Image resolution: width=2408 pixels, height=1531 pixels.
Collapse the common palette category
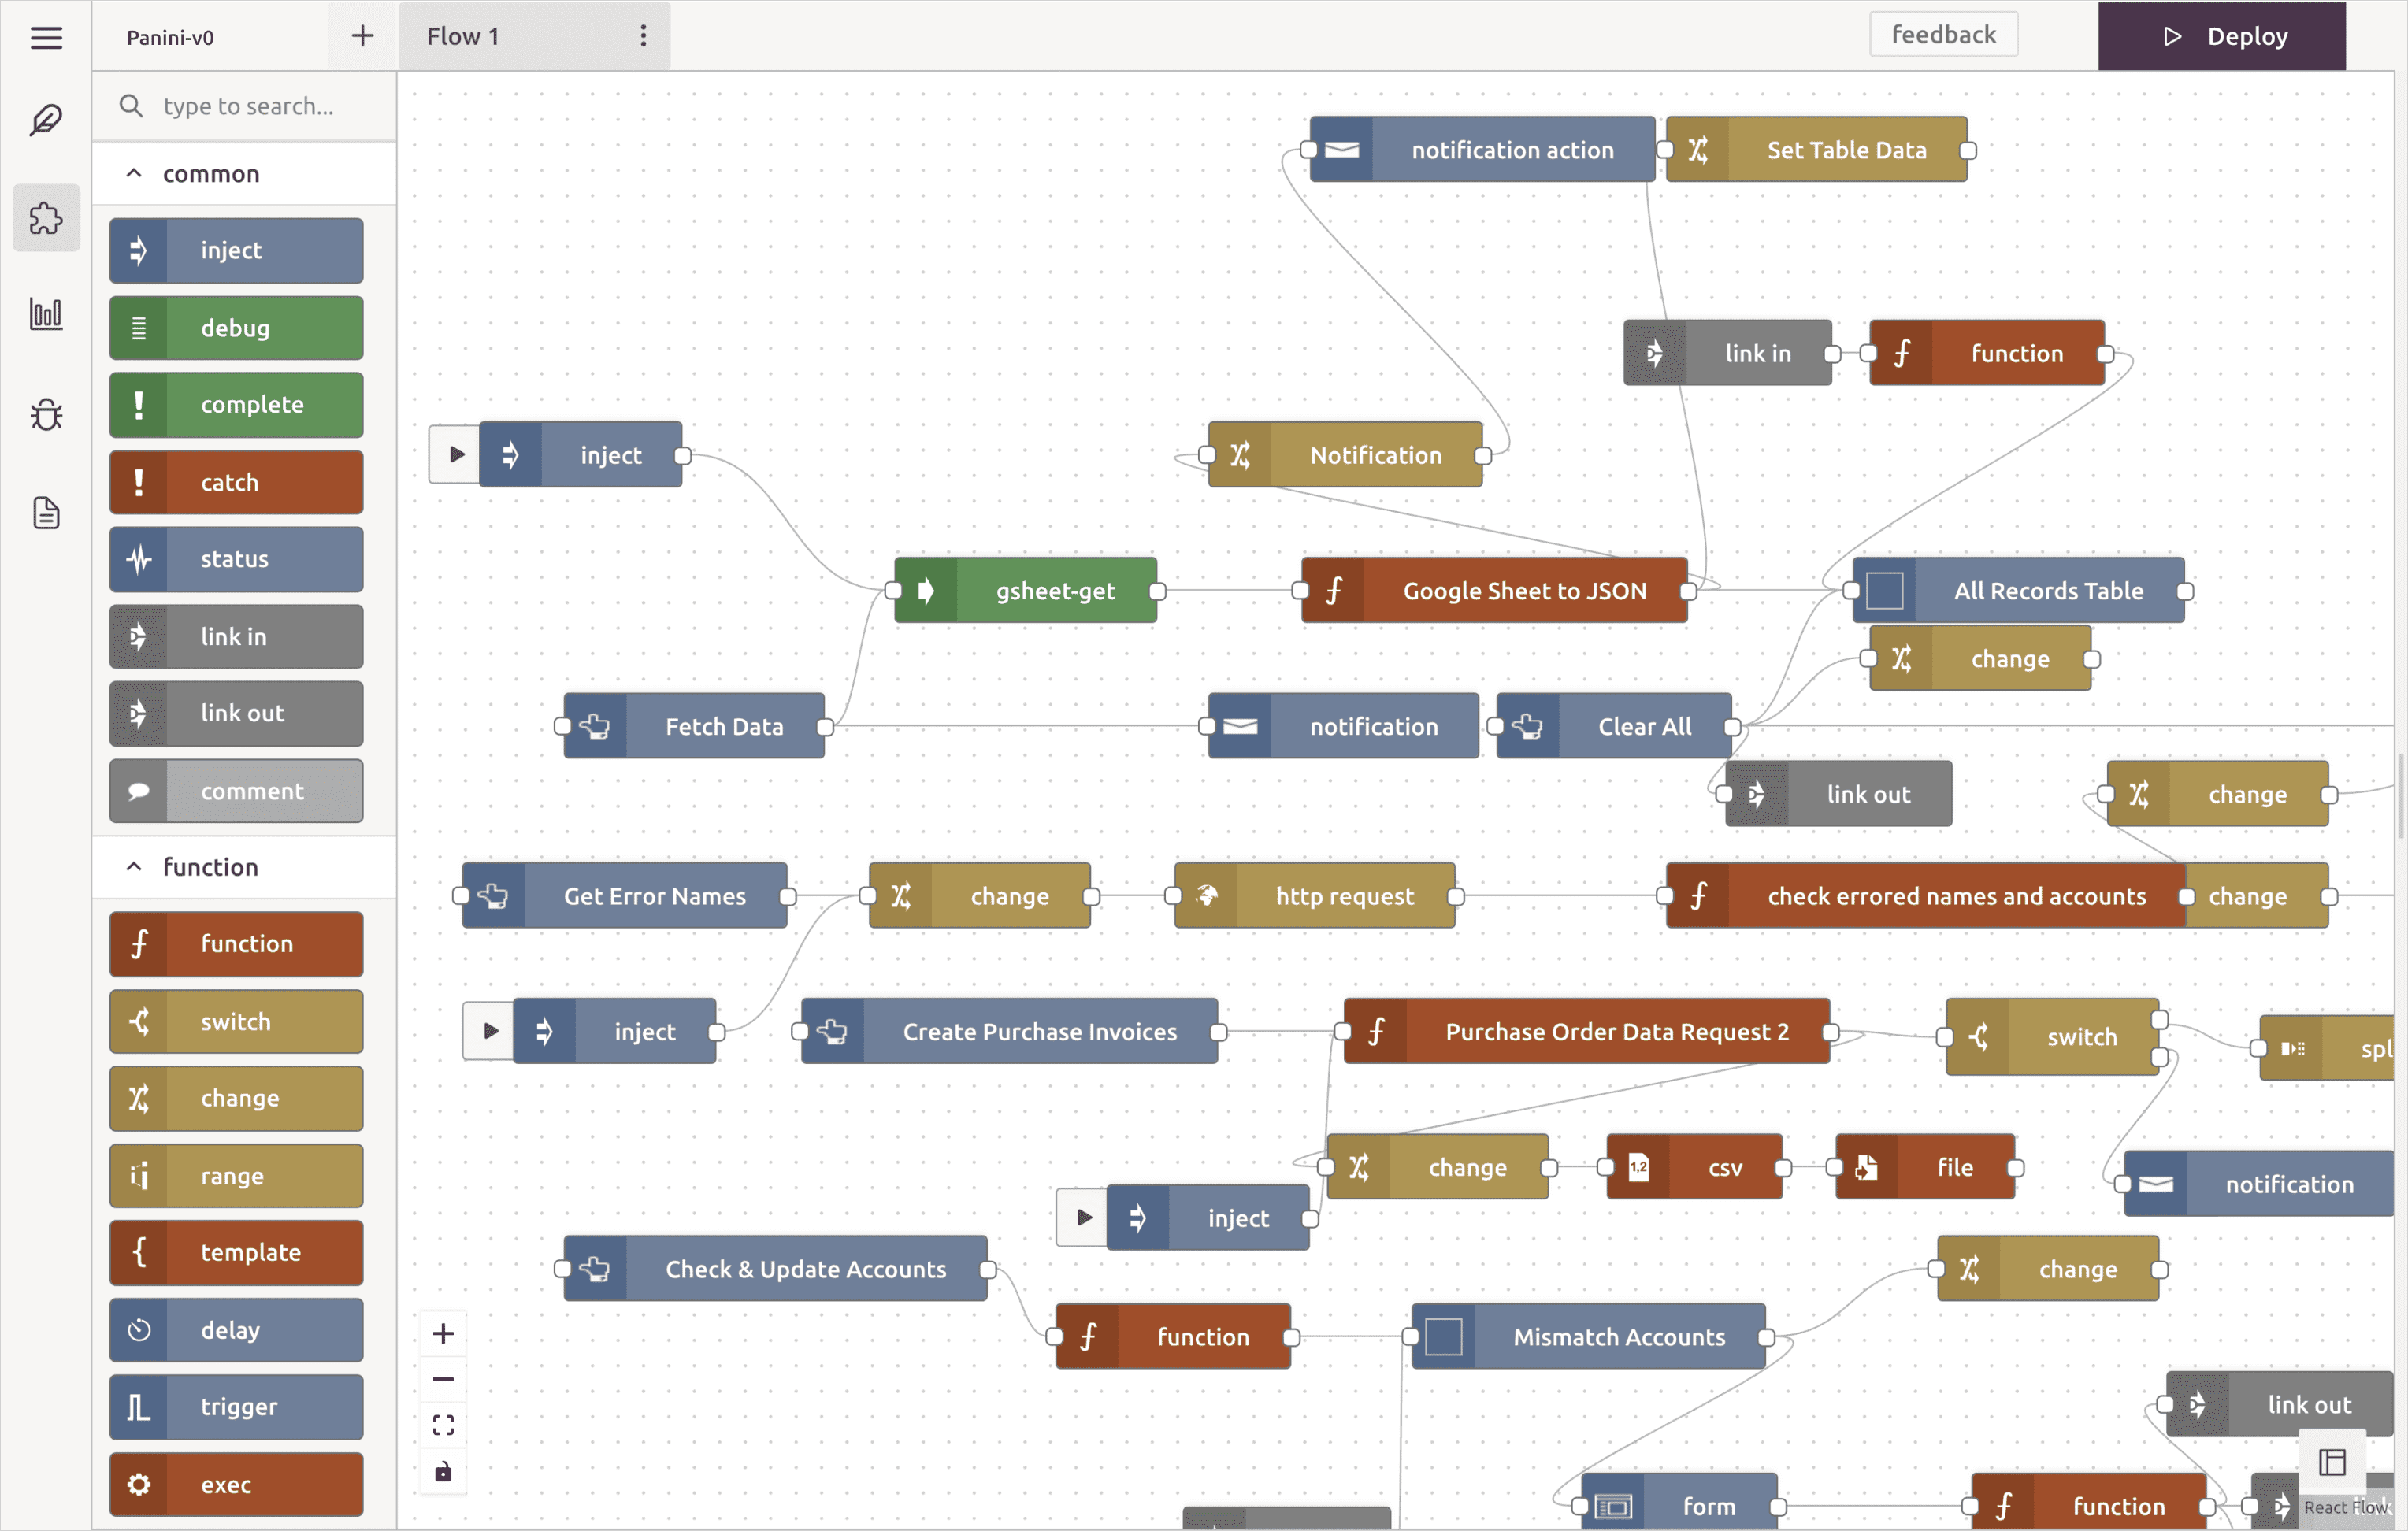[134, 174]
